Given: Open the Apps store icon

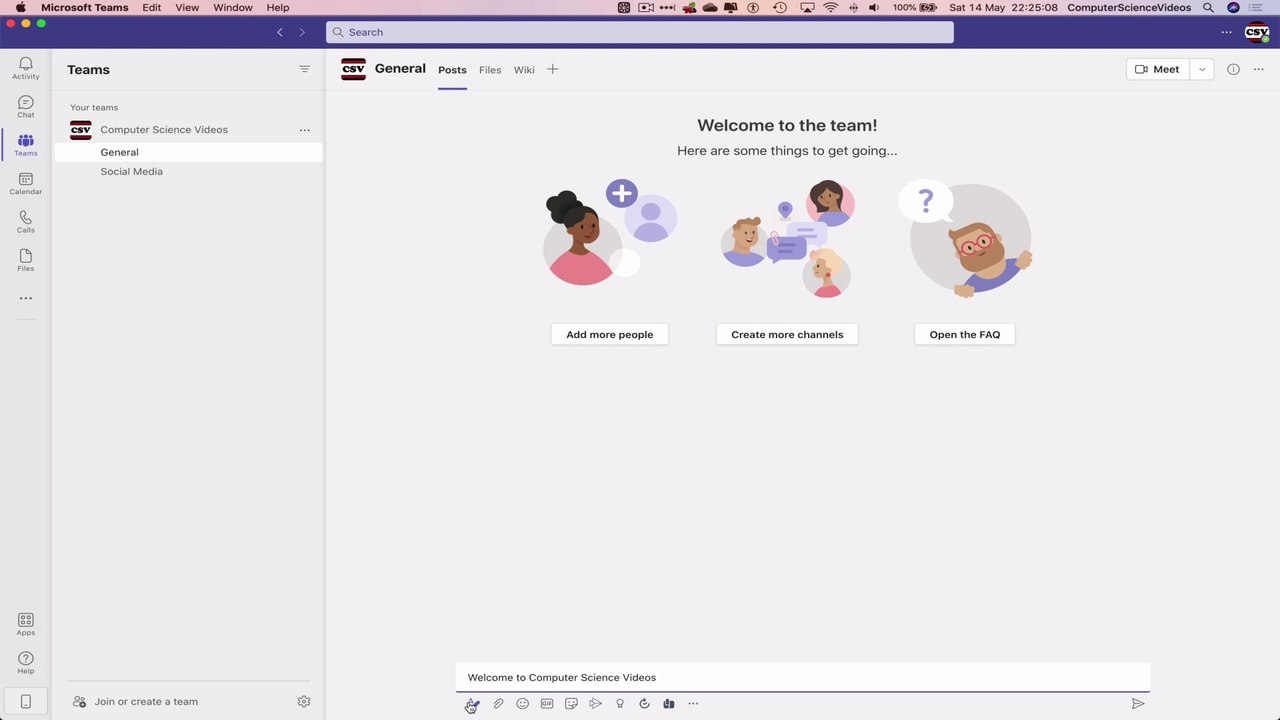Looking at the screenshot, I should click(x=26, y=624).
